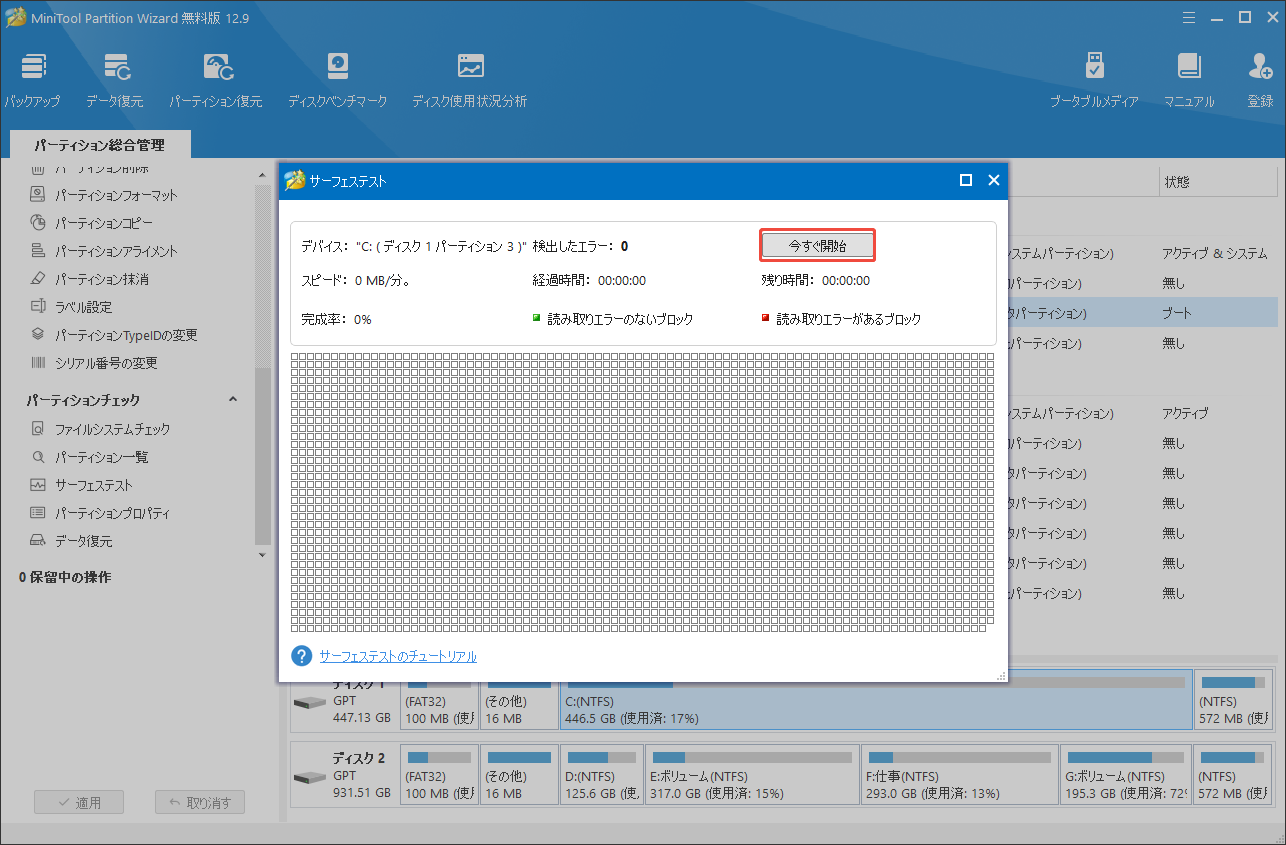Image resolution: width=1286 pixels, height=845 pixels.
Task: Select シリアル番号の変更 in sidebar
Action: point(94,363)
